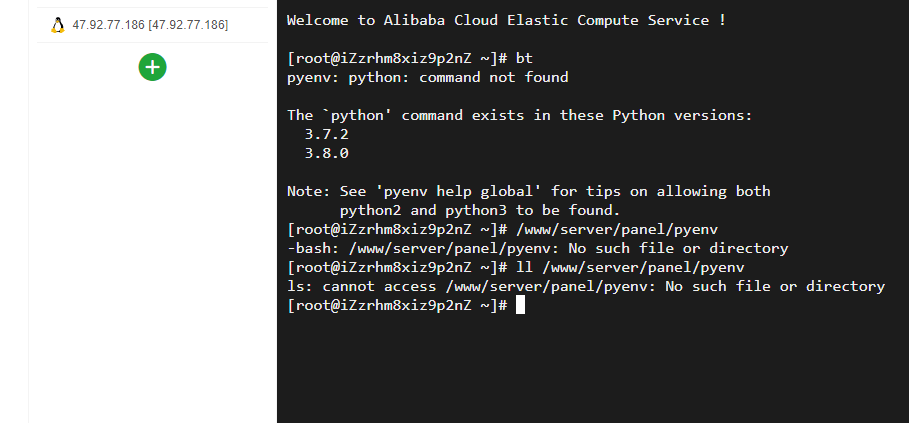The image size is (909, 423).
Task: Click the /www/server/panel/pyenv command without ll
Action: pyautogui.click(x=617, y=229)
